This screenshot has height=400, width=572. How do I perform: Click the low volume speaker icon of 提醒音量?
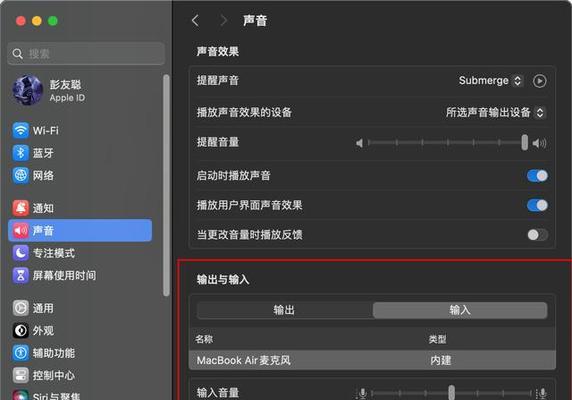(x=359, y=143)
